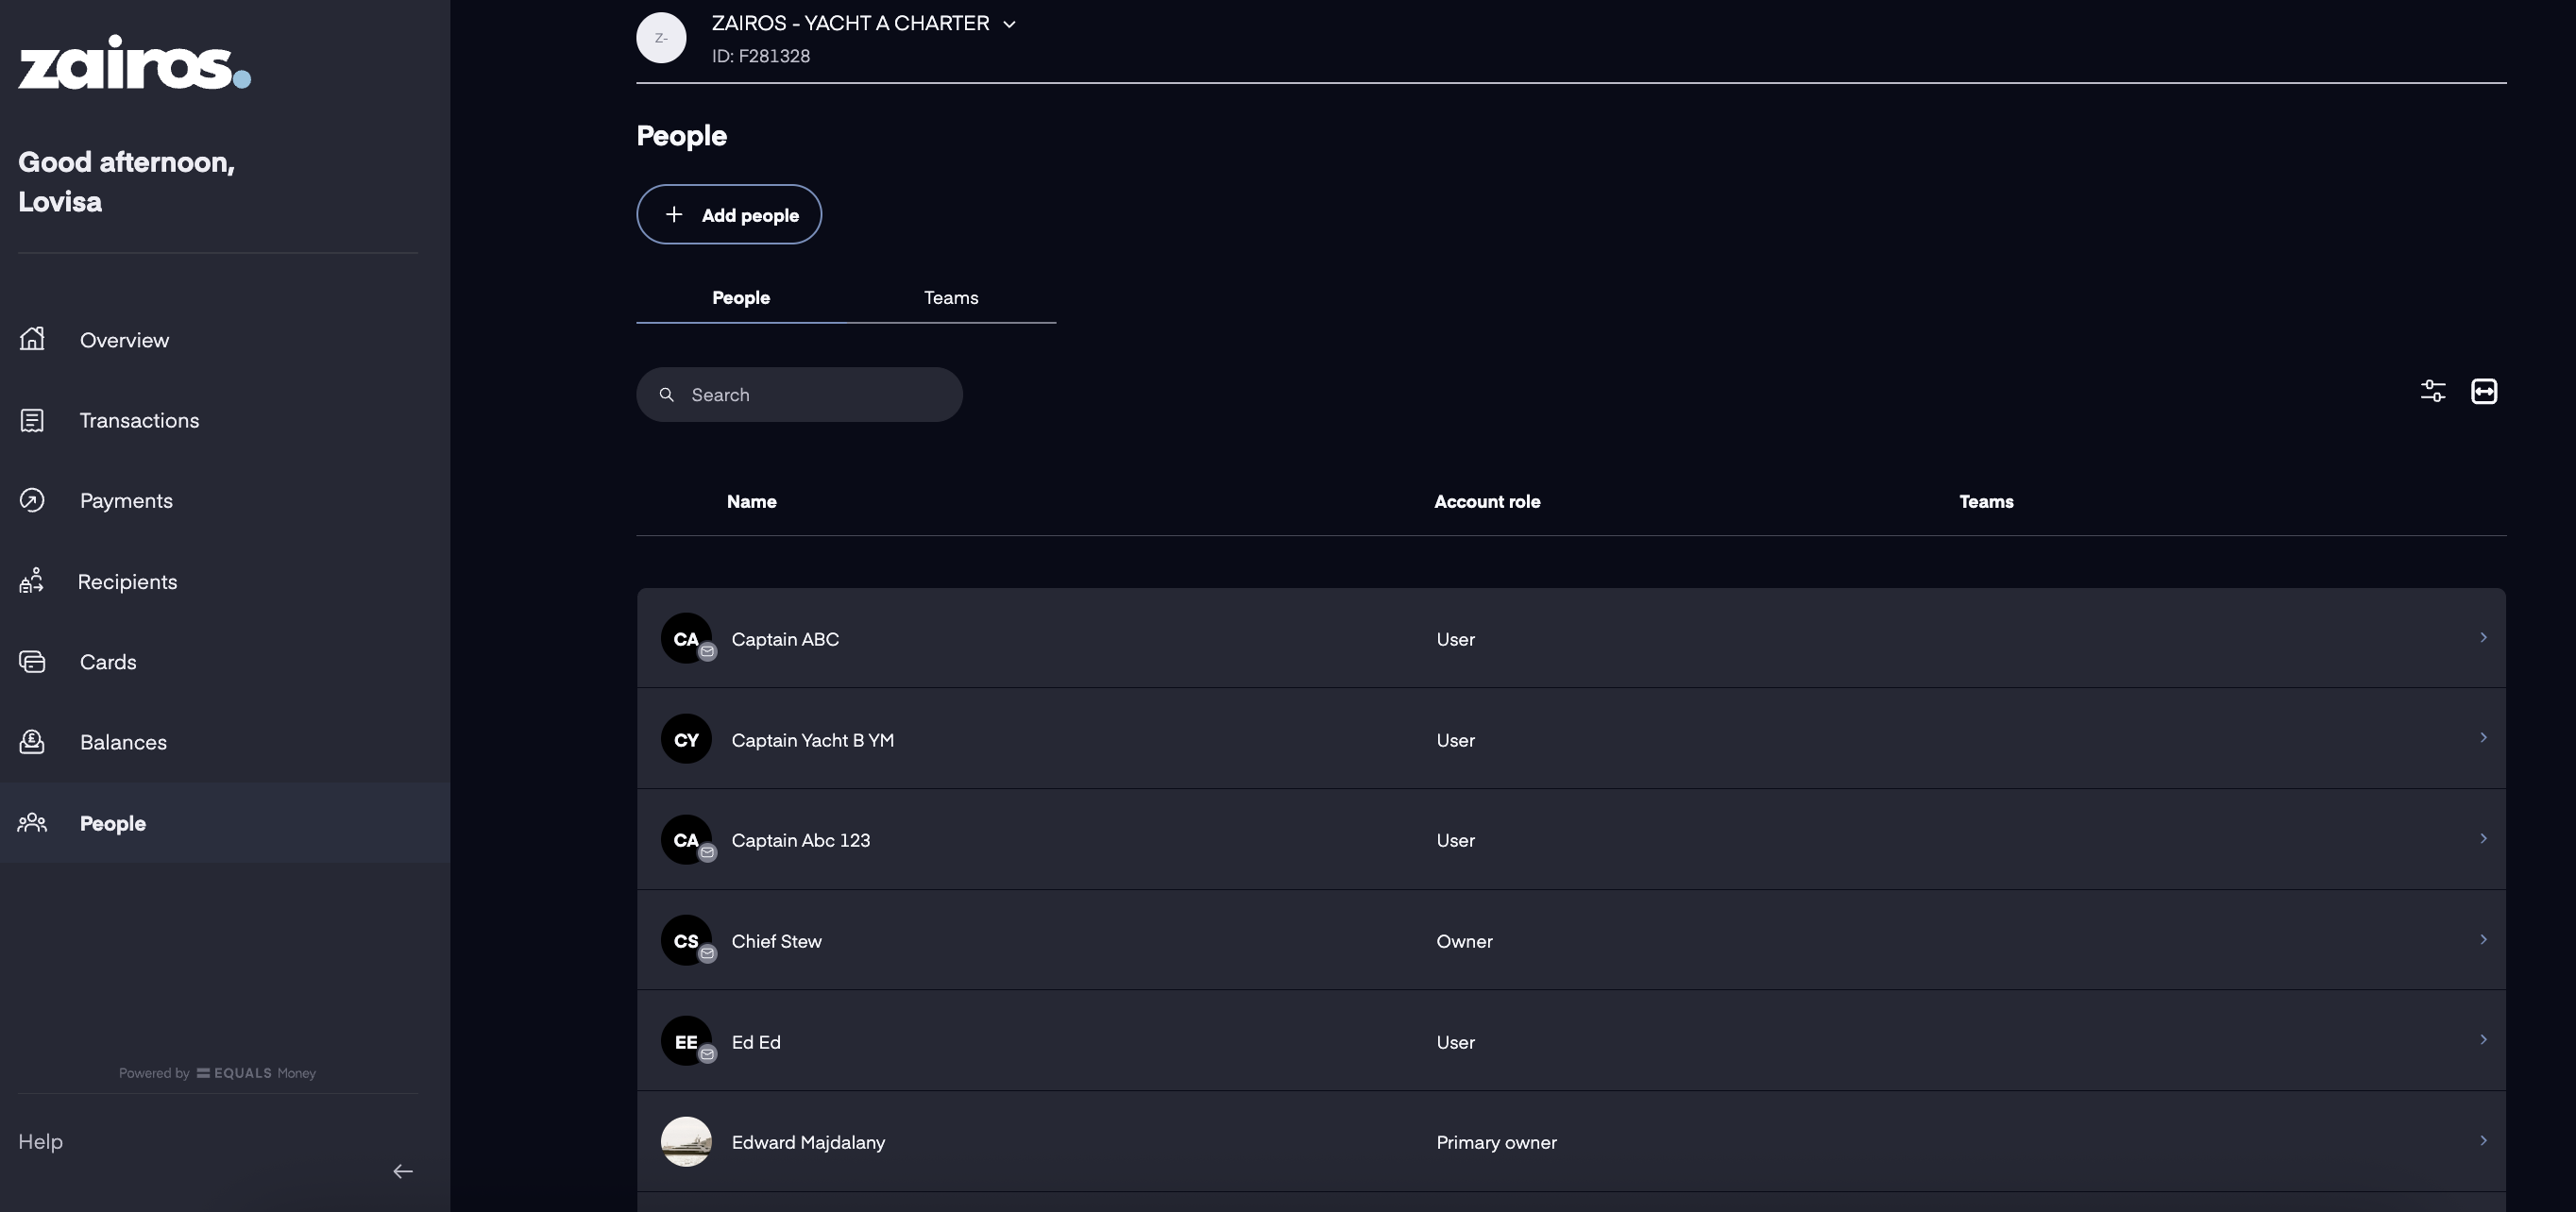This screenshot has width=2576, height=1212.
Task: Click the ID: F281328 text
Action: click(x=761, y=56)
